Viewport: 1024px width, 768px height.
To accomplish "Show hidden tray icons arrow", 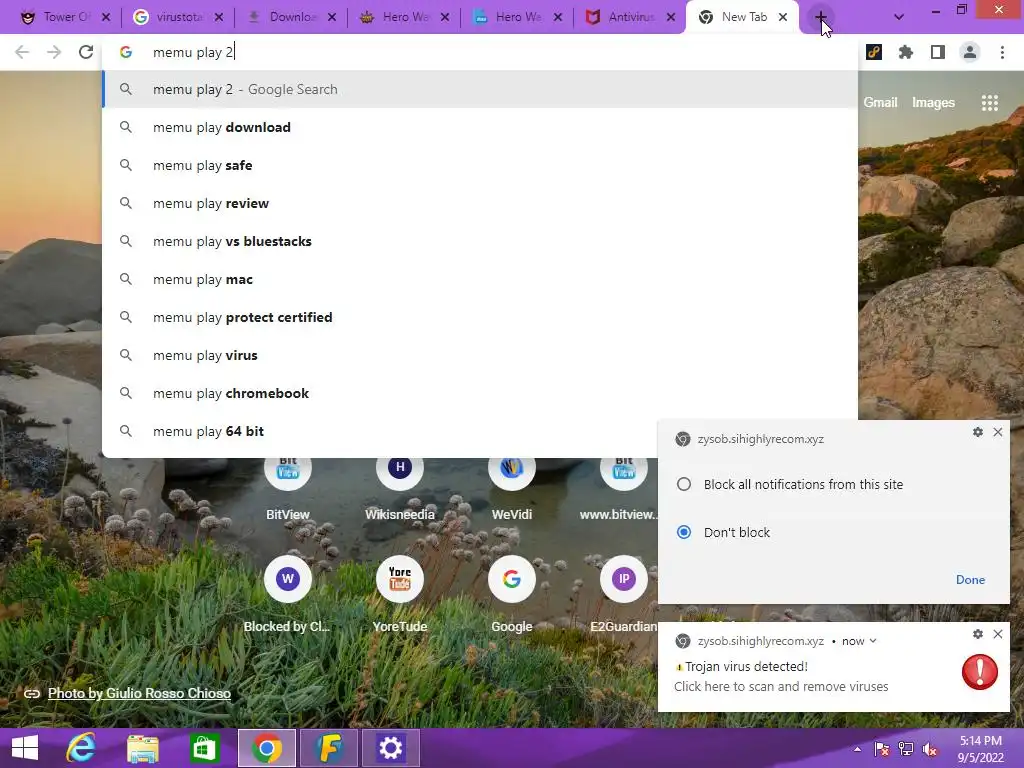I will pos(857,749).
